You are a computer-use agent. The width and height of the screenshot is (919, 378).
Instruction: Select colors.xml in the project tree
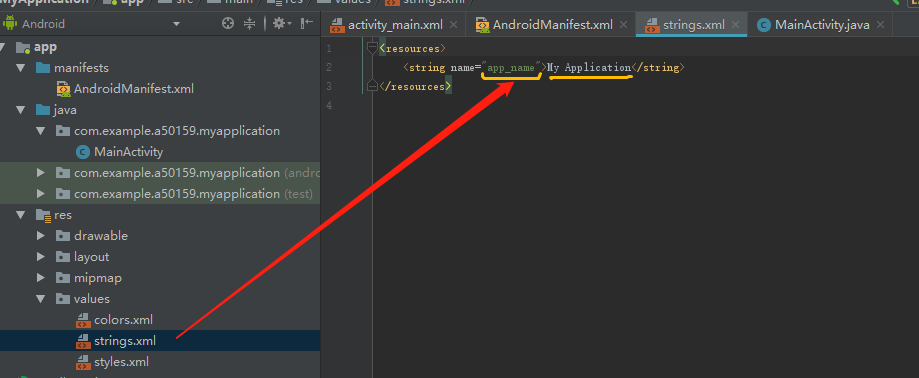pyautogui.click(x=160, y=320)
